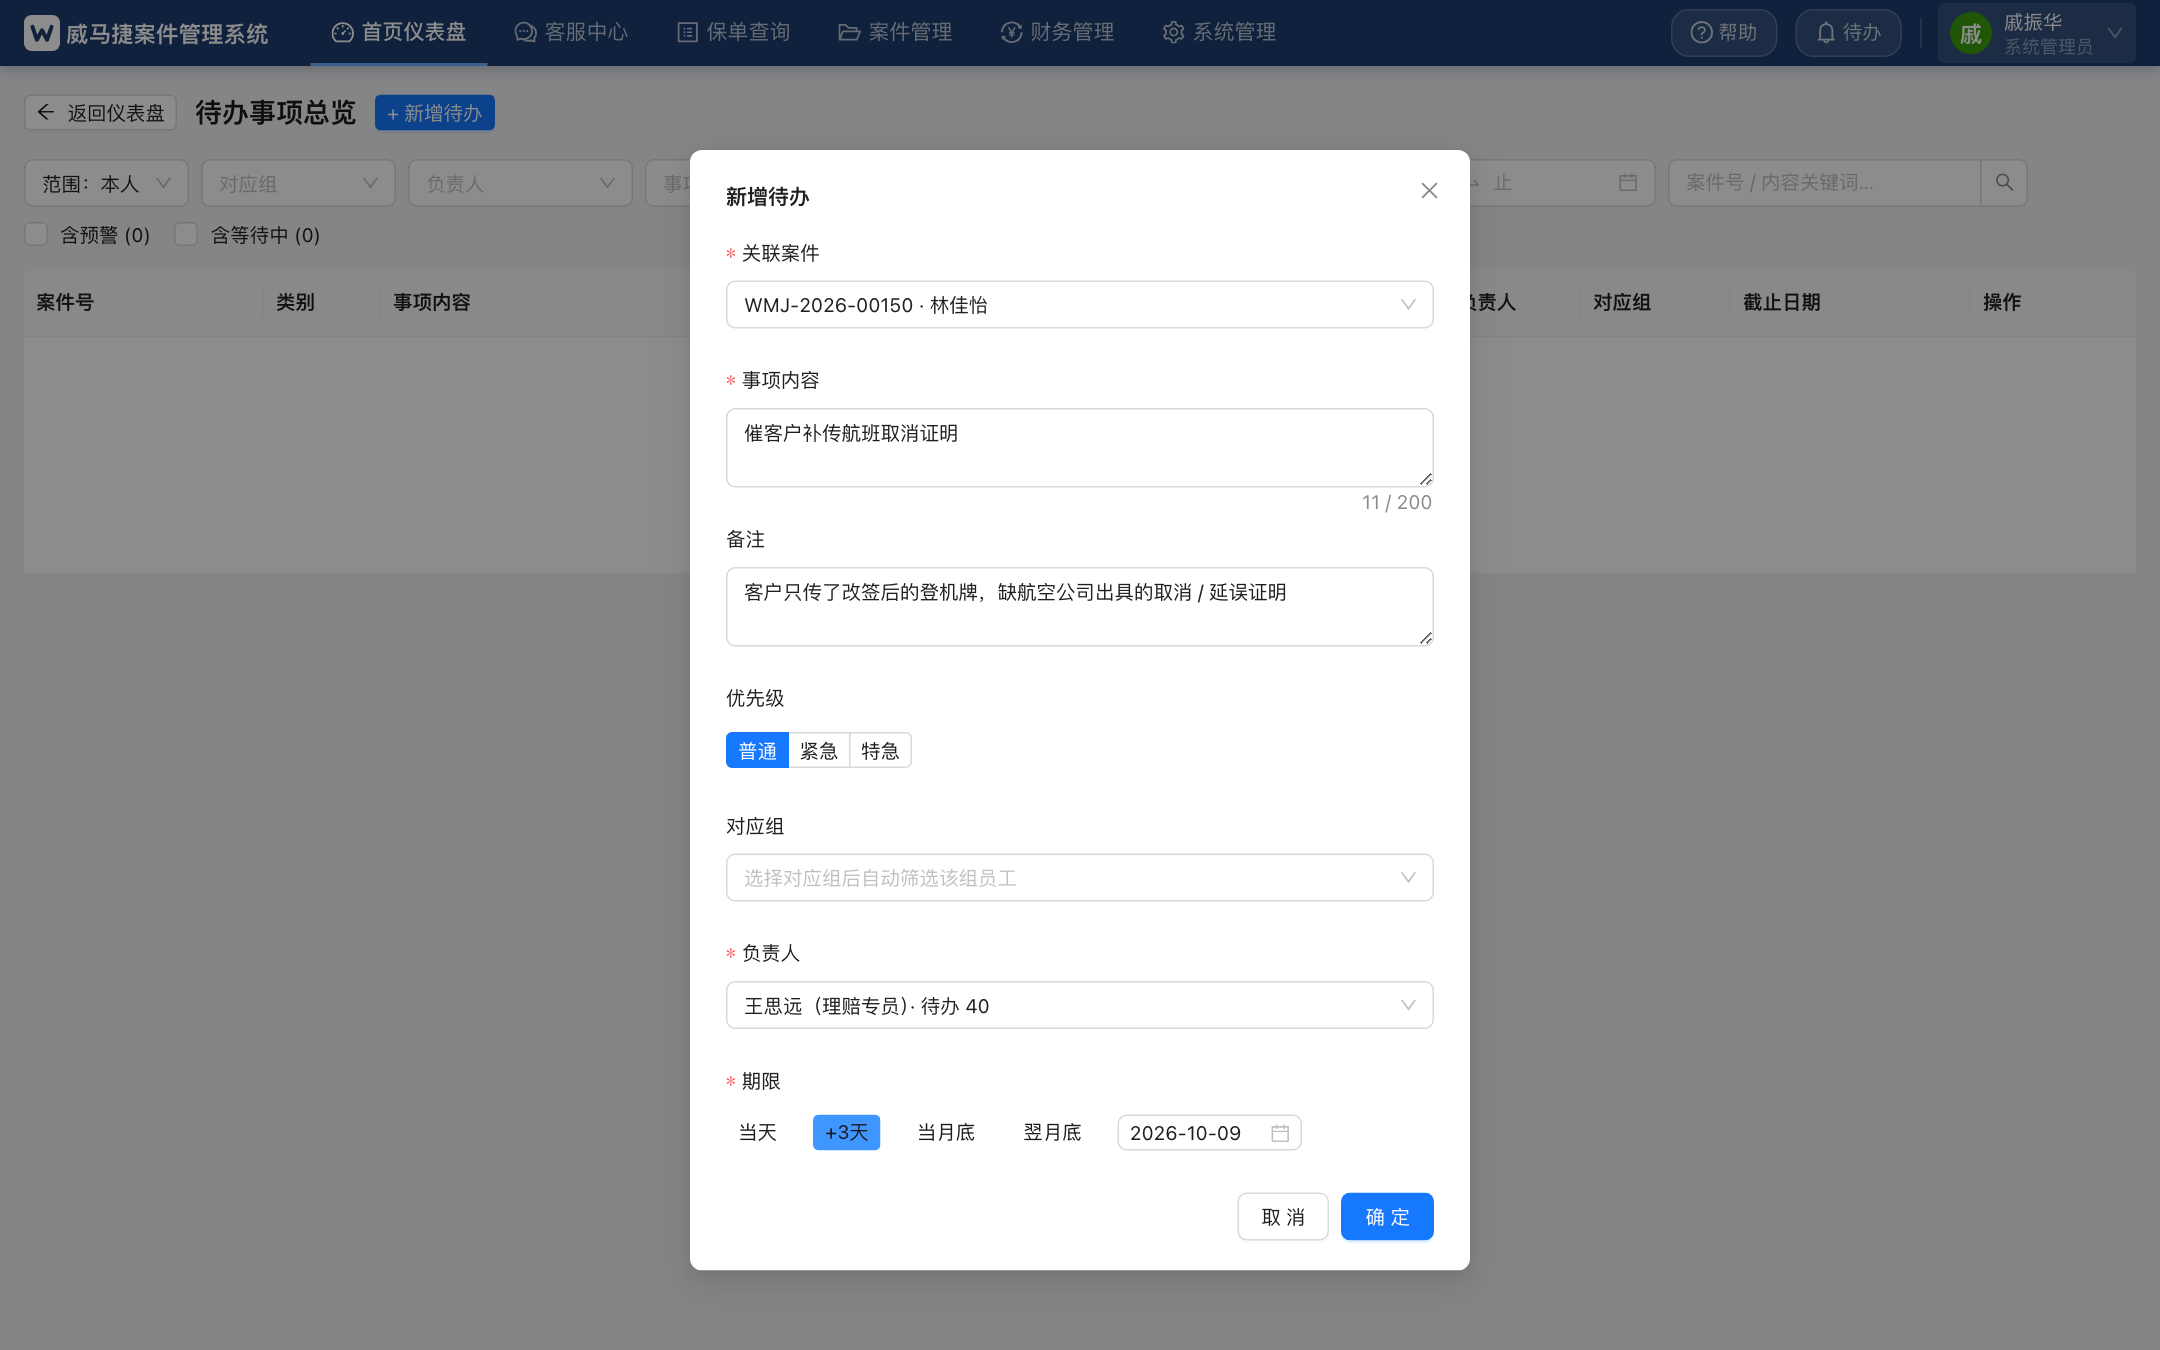
Task: Click inside the 事项内容 text area
Action: 1079,447
